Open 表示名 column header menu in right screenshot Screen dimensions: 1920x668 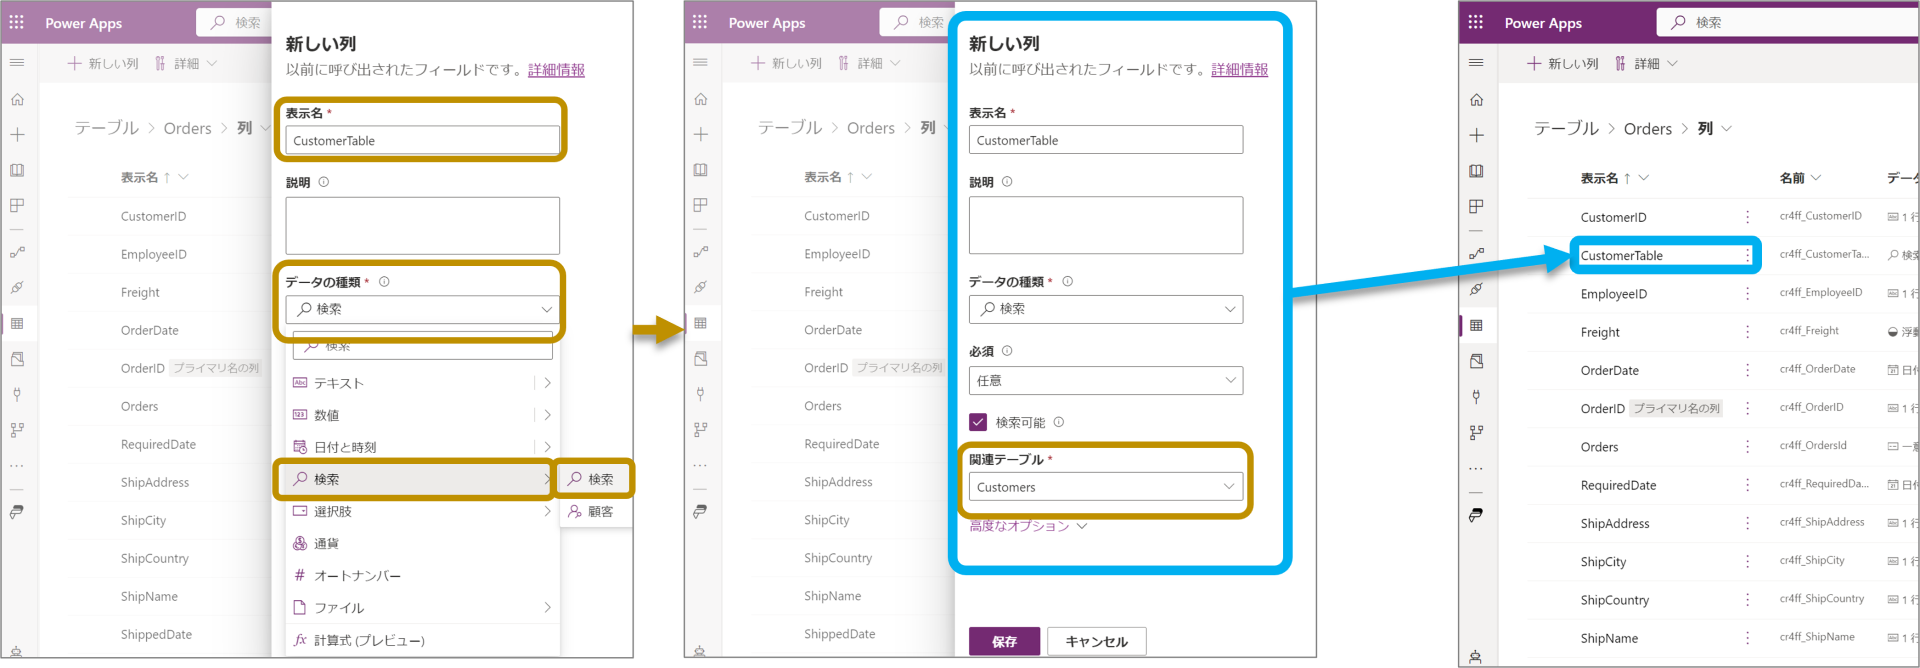(x=1614, y=178)
